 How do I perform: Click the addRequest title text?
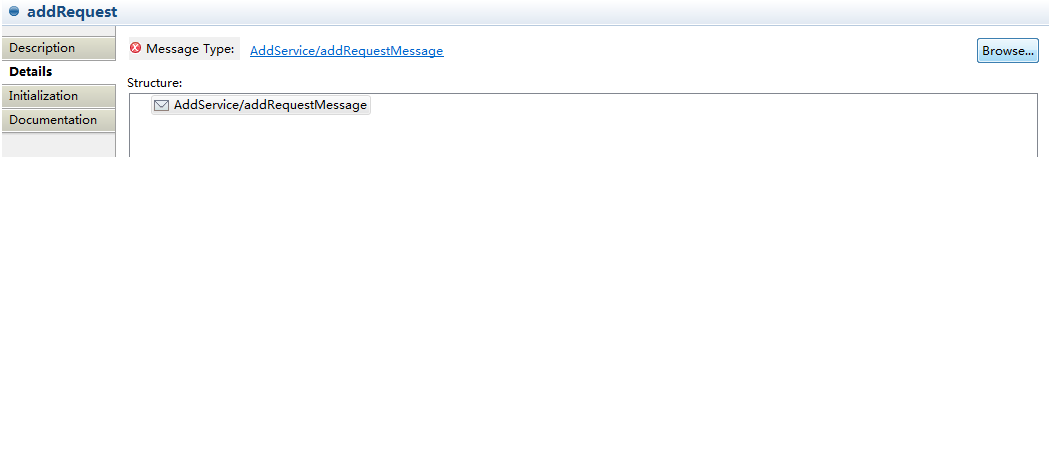(72, 11)
